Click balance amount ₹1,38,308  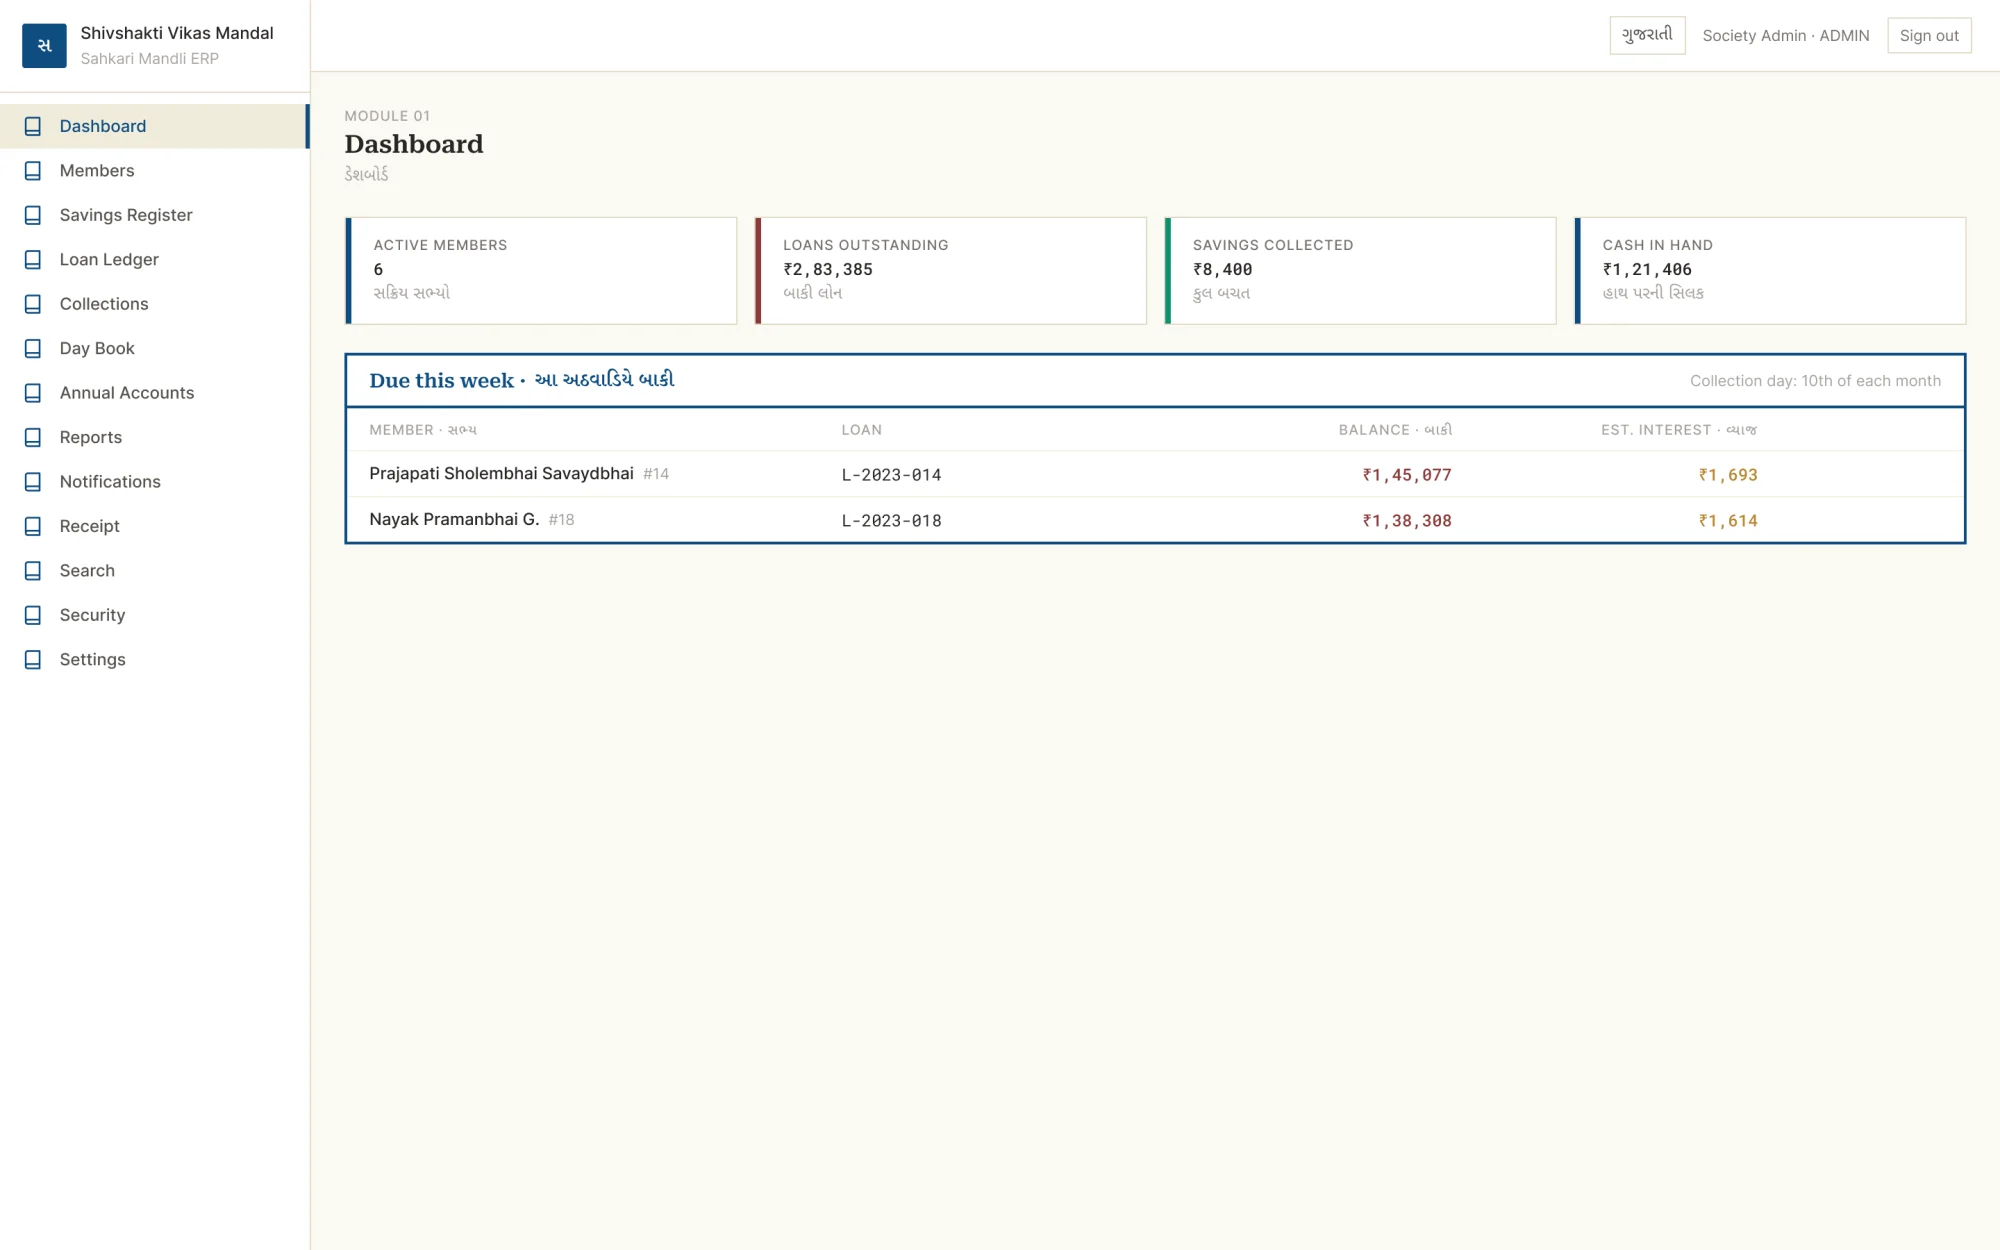(1407, 521)
